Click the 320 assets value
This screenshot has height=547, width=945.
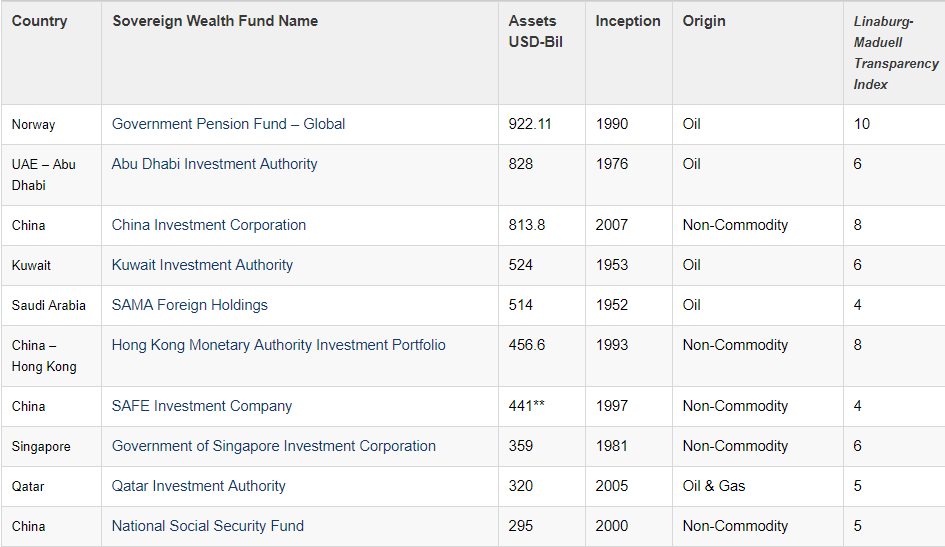pos(521,486)
